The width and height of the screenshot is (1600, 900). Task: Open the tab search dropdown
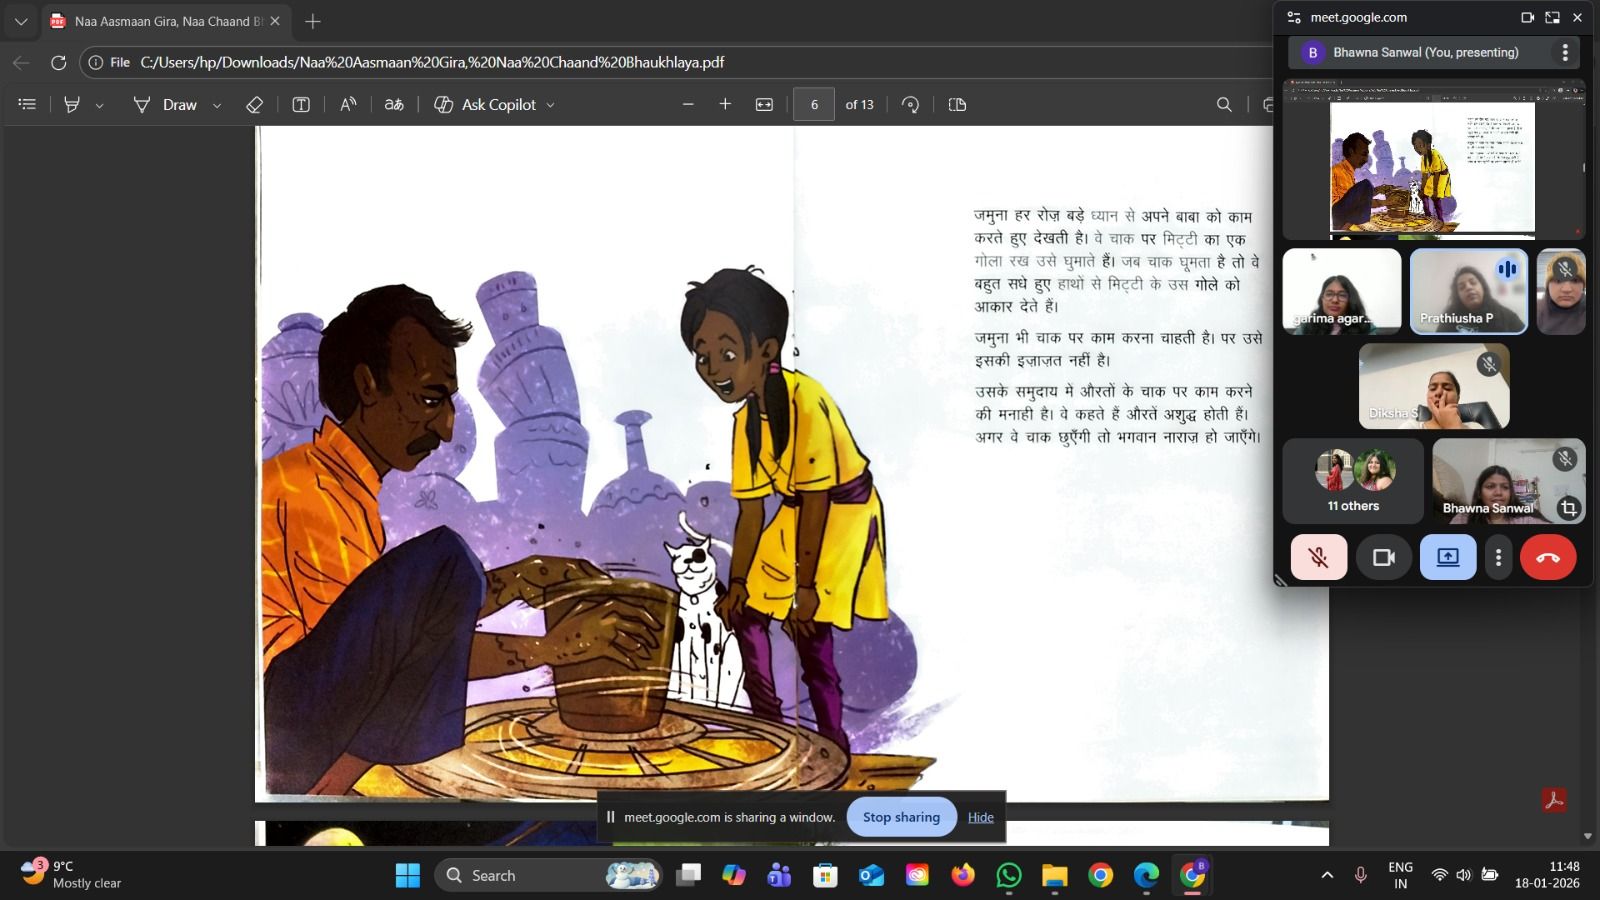coord(21,21)
